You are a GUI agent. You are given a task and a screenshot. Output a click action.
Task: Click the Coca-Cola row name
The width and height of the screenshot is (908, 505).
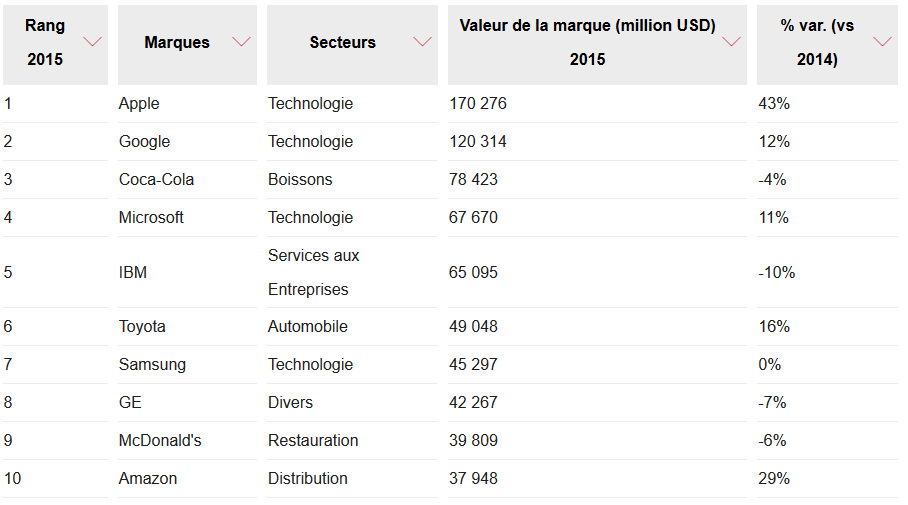156,180
